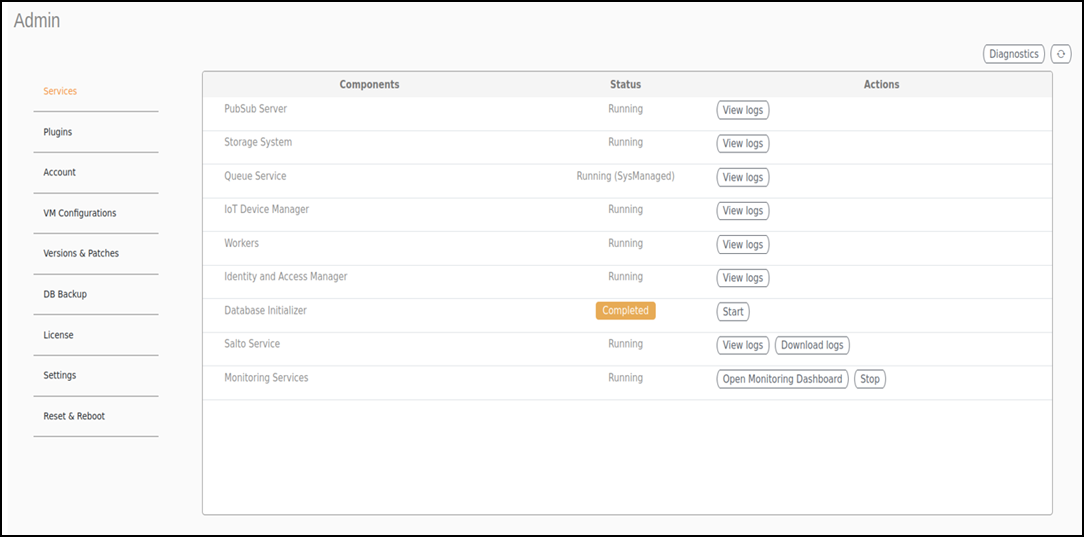1084x537 pixels.
Task: View logs for PubSub Server
Action: (x=742, y=110)
